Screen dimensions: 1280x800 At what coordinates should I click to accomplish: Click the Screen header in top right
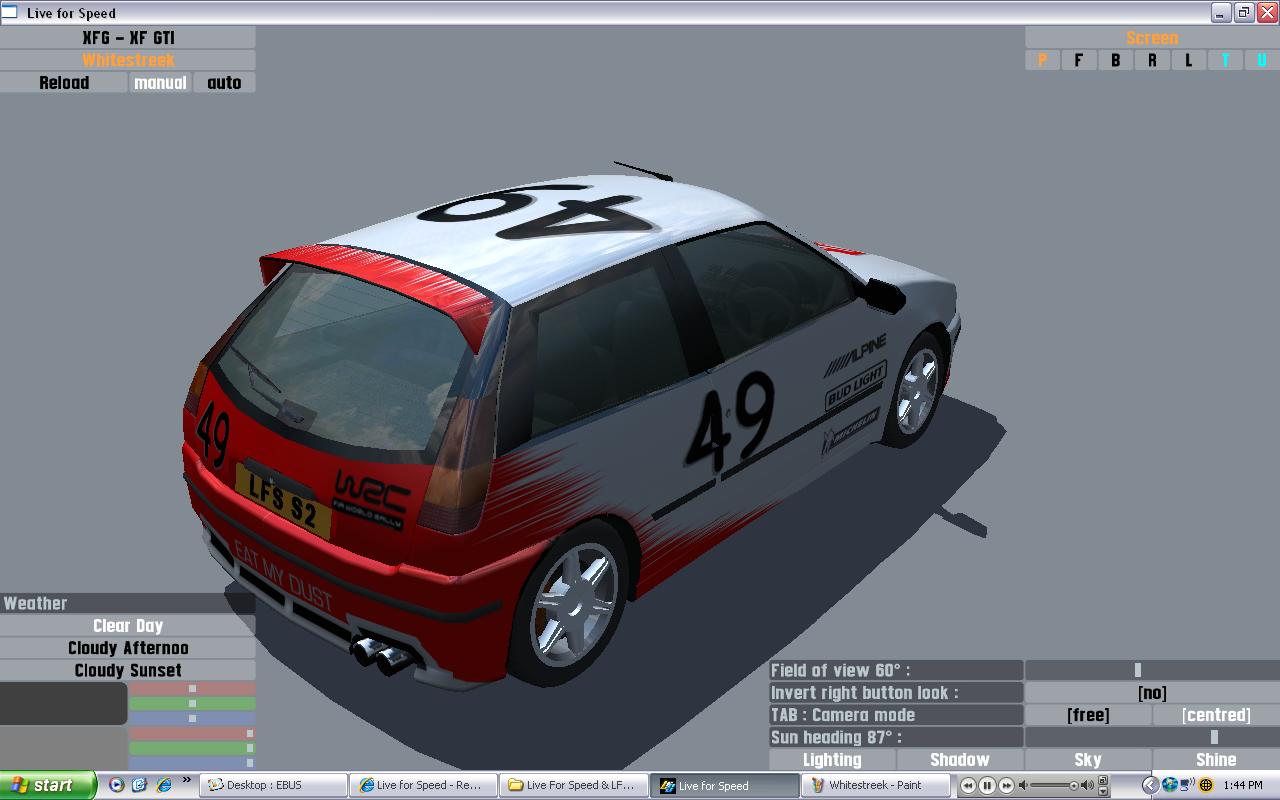pos(1152,37)
